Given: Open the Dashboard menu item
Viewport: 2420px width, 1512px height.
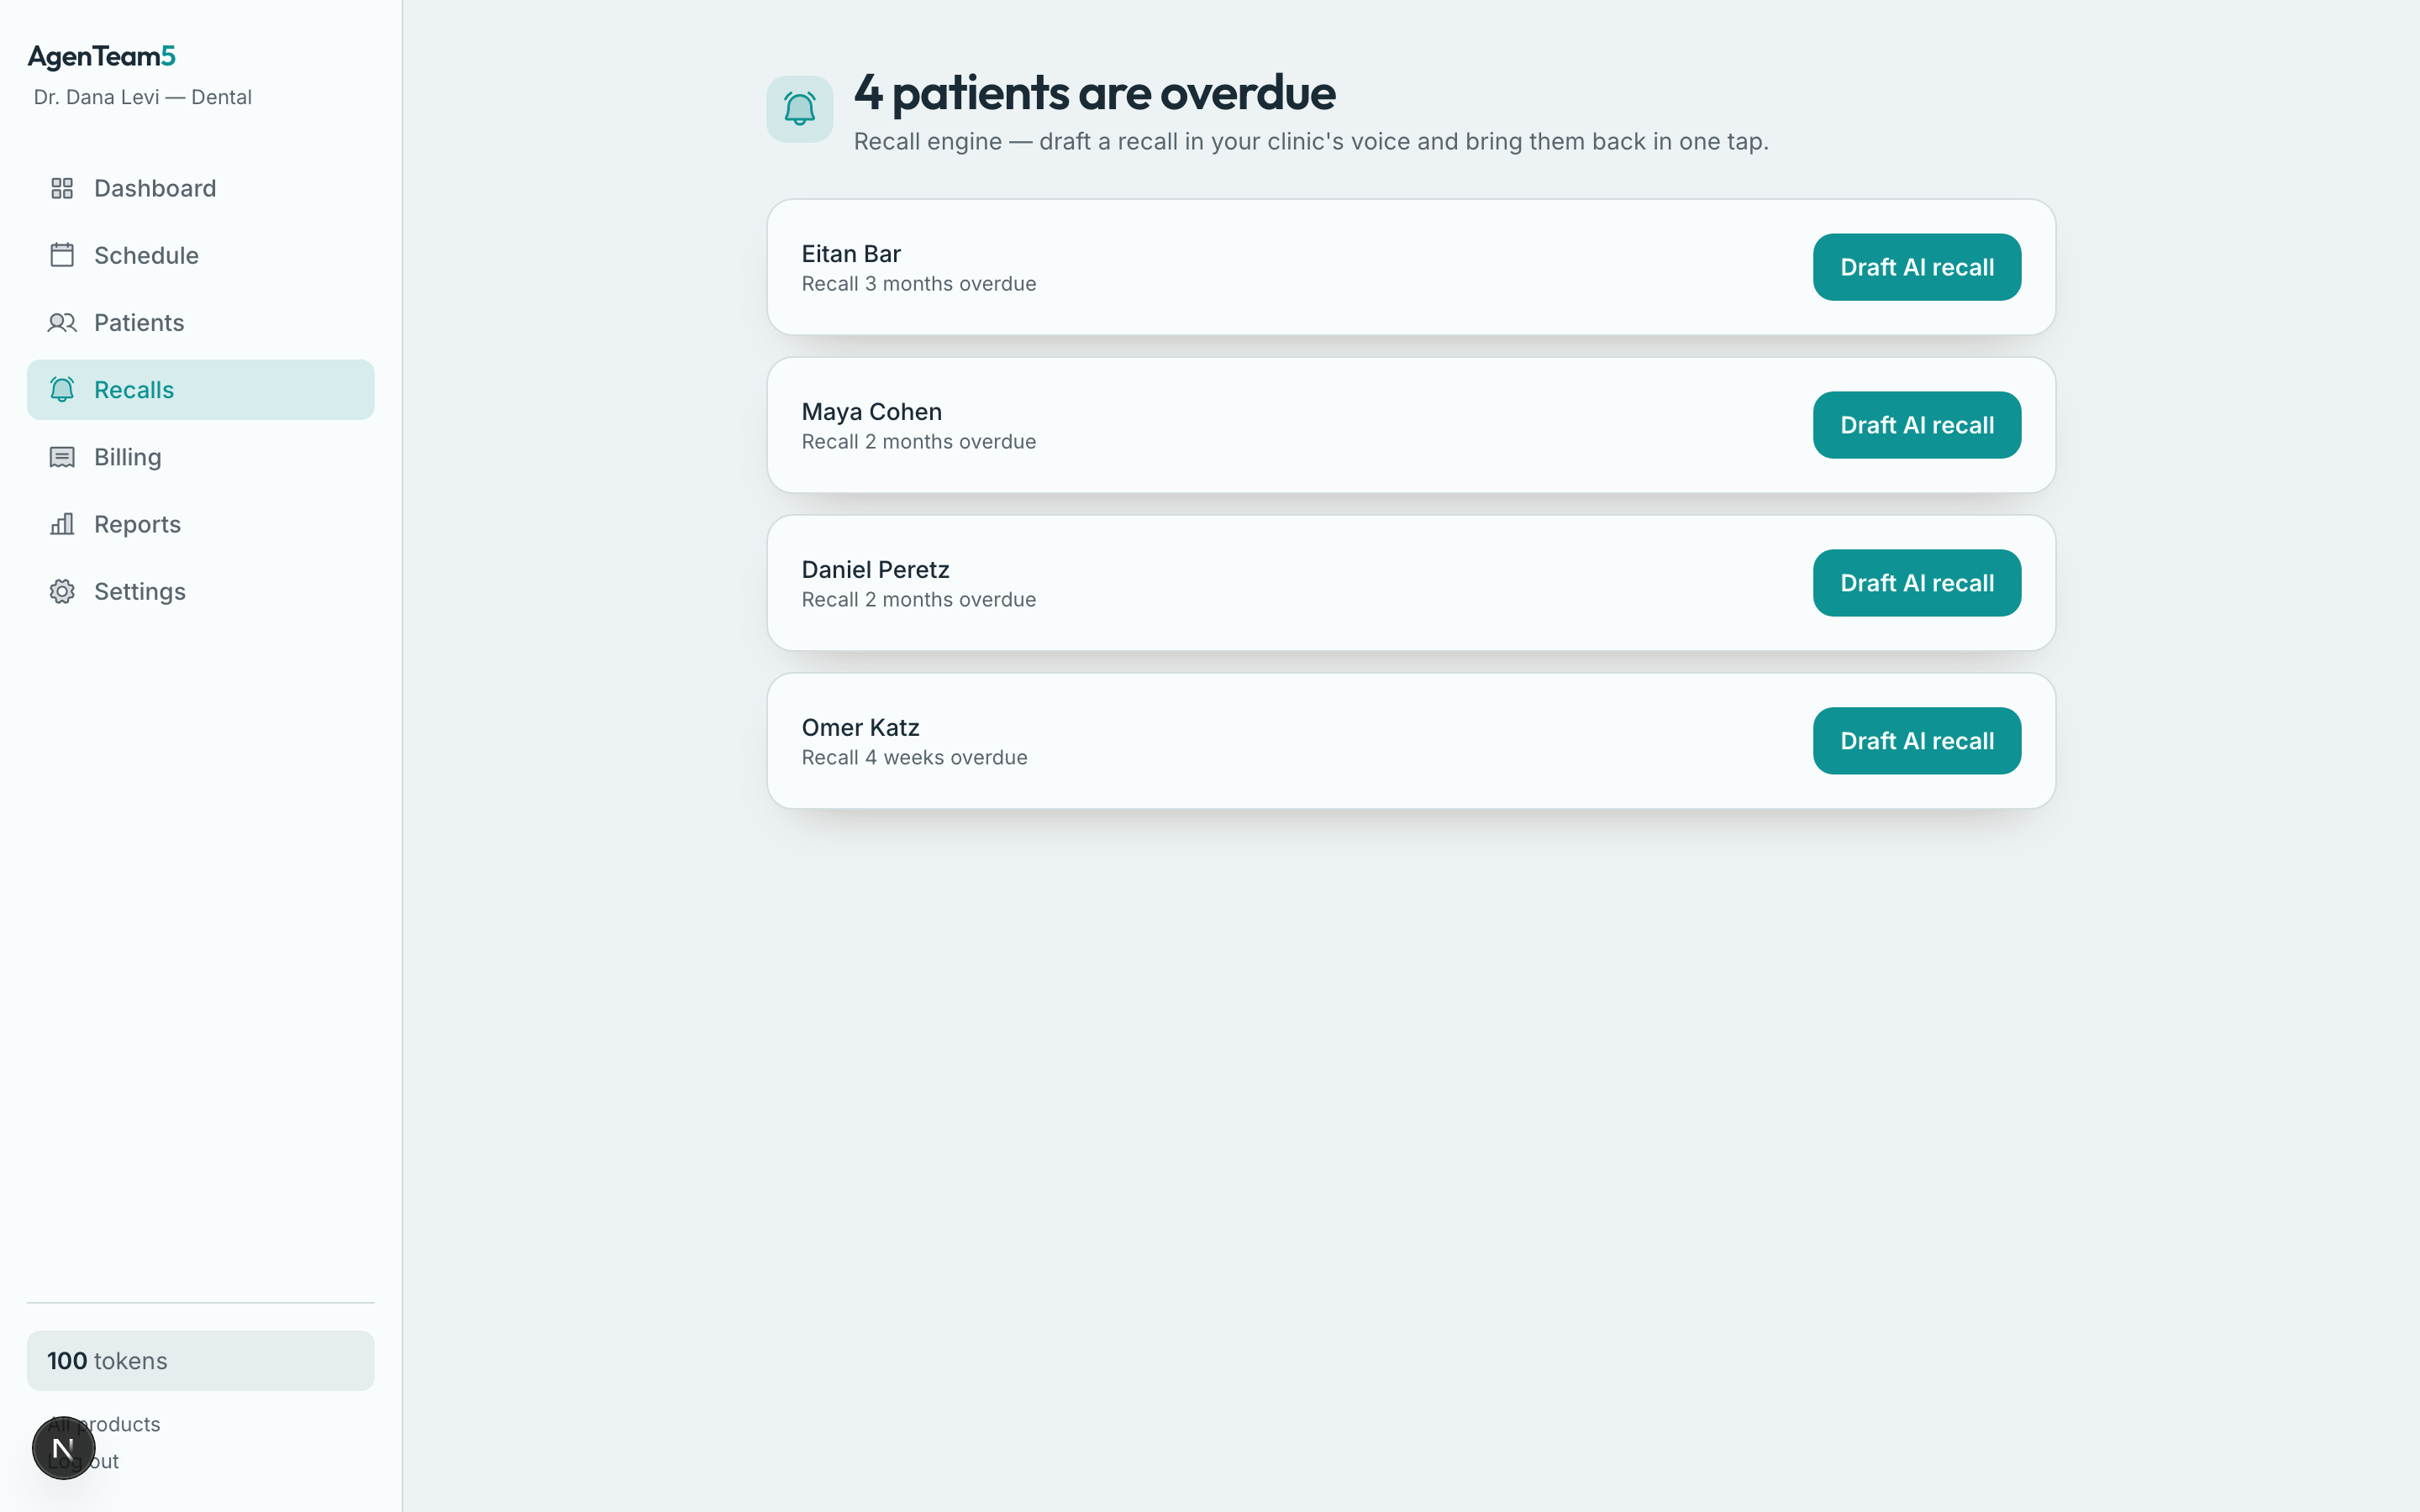Looking at the screenshot, I should click(201, 188).
